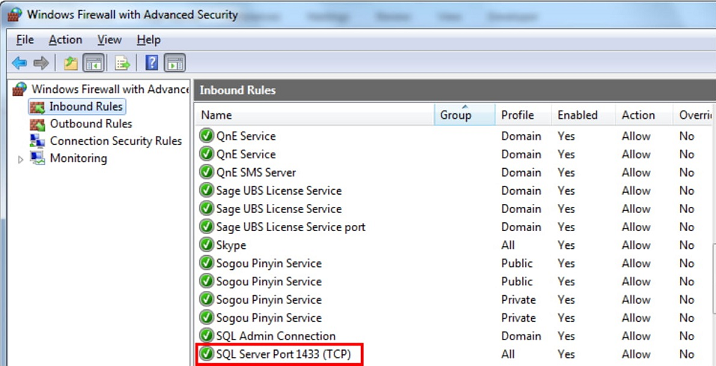Click Override No for SQL Admin Connection

(686, 336)
